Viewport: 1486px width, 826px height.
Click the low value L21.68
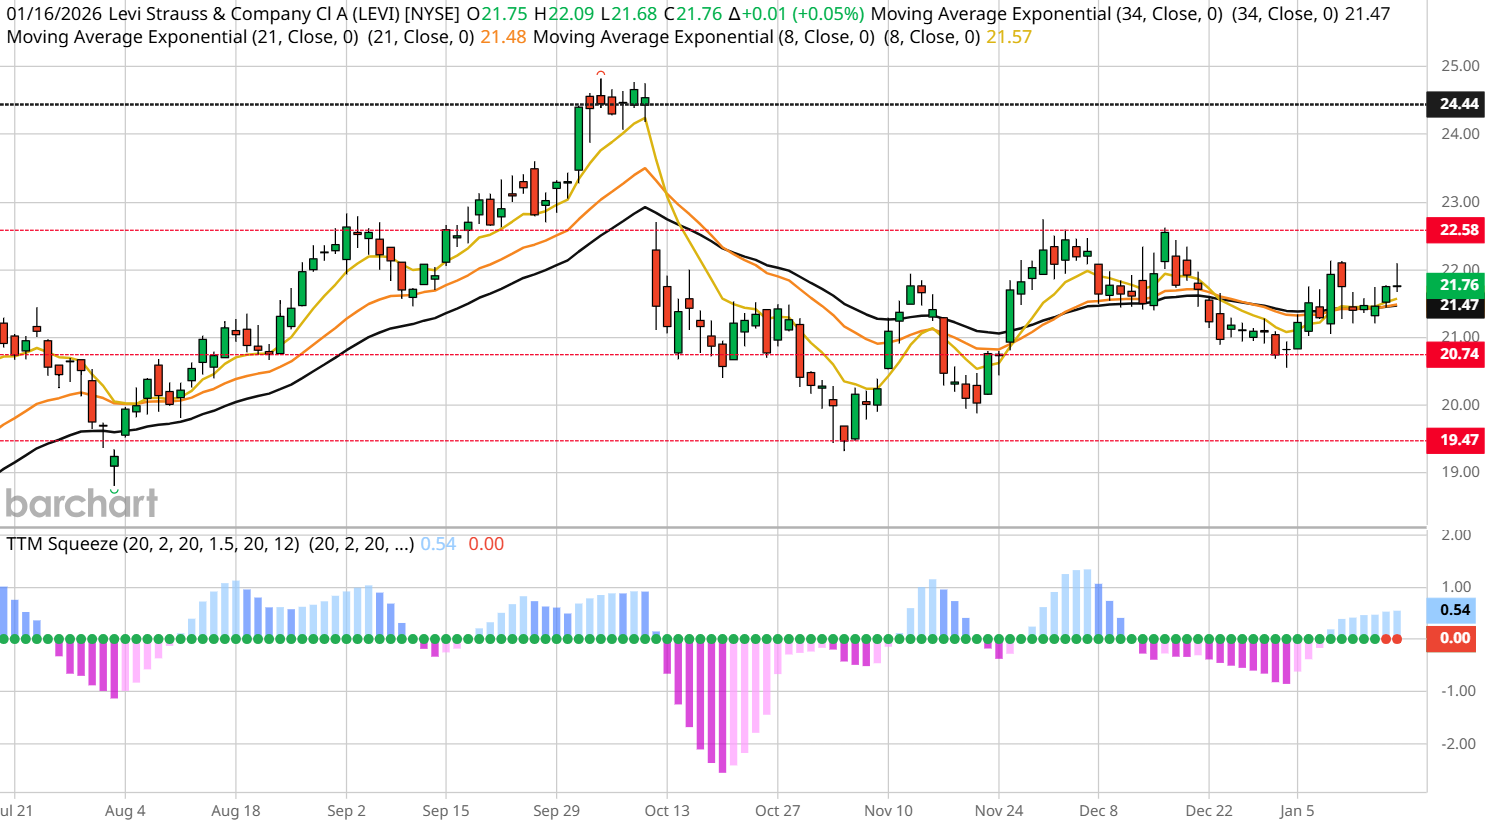[628, 14]
